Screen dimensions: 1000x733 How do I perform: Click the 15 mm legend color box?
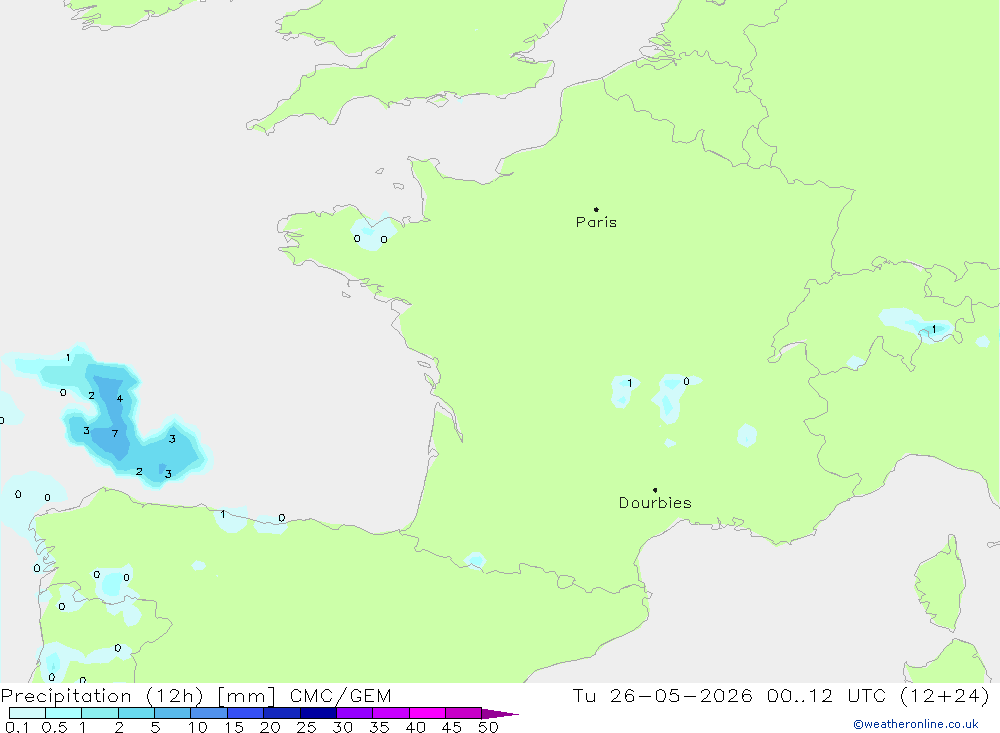[245, 713]
